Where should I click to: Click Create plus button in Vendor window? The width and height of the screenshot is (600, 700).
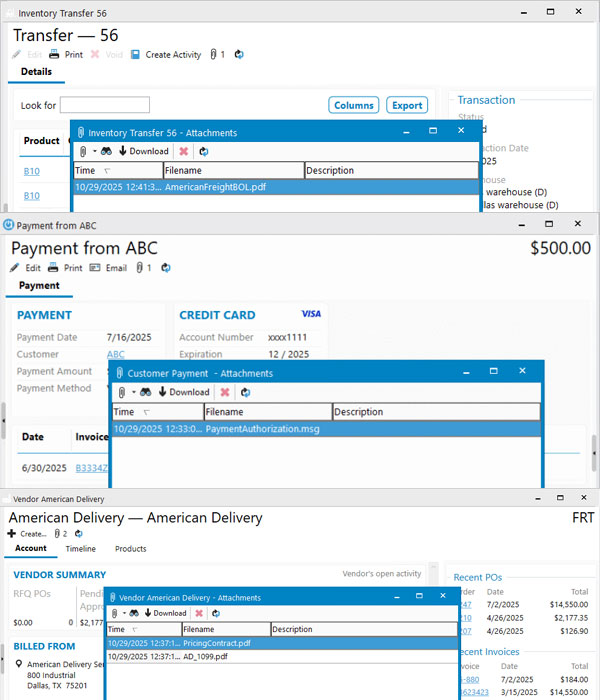click(12, 533)
